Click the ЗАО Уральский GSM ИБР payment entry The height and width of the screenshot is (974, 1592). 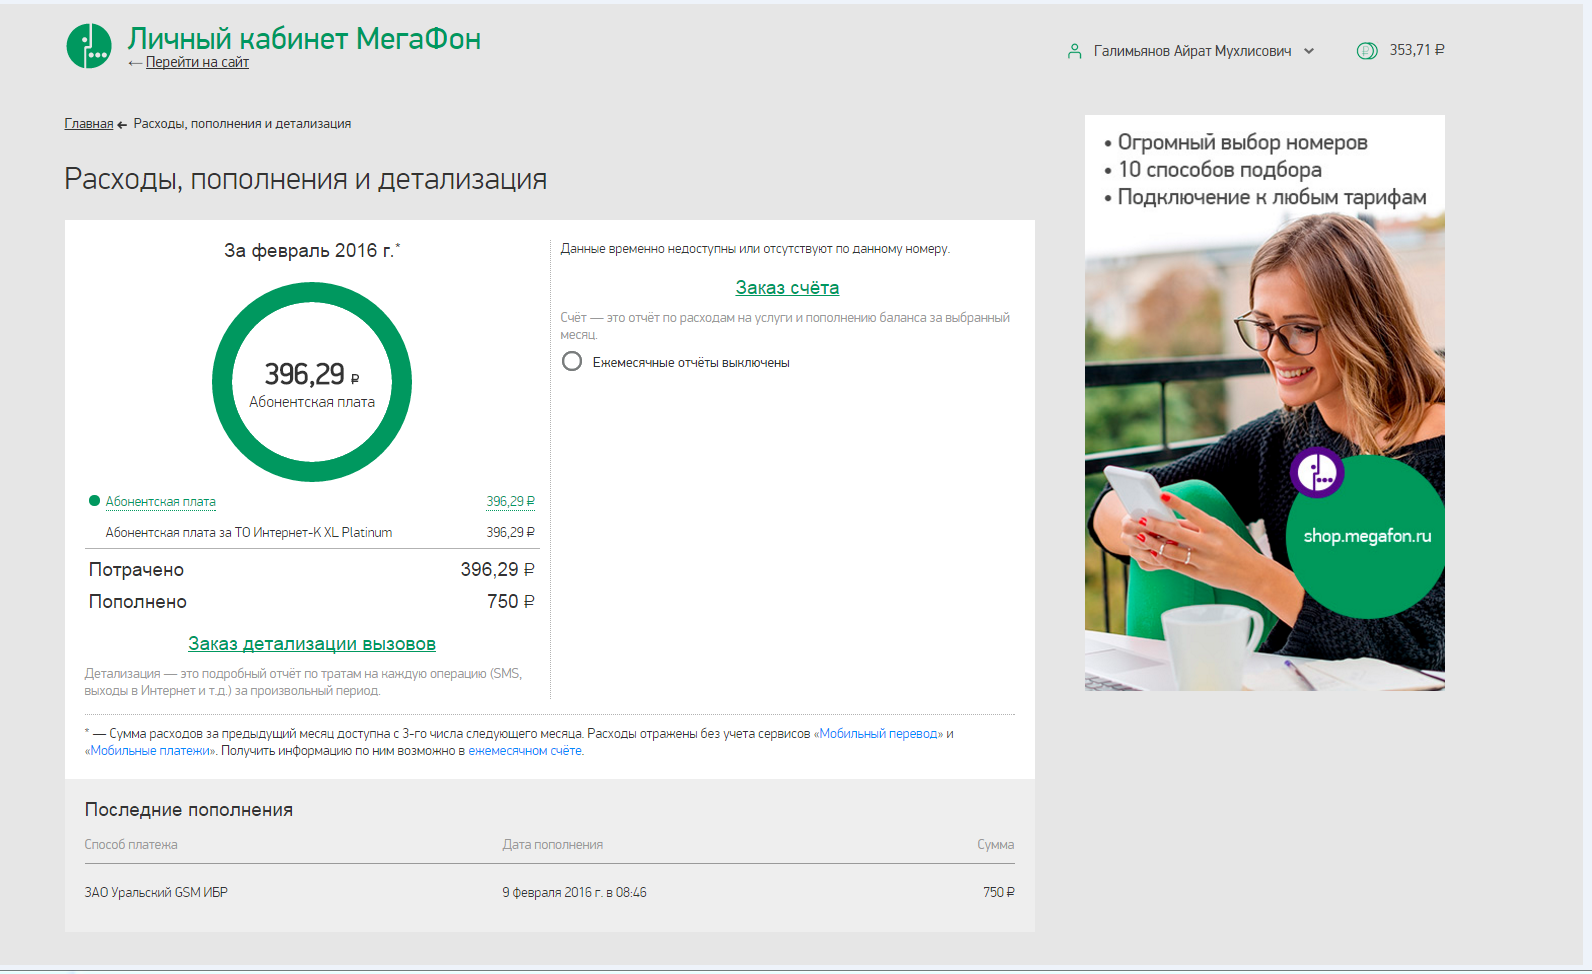click(x=156, y=893)
